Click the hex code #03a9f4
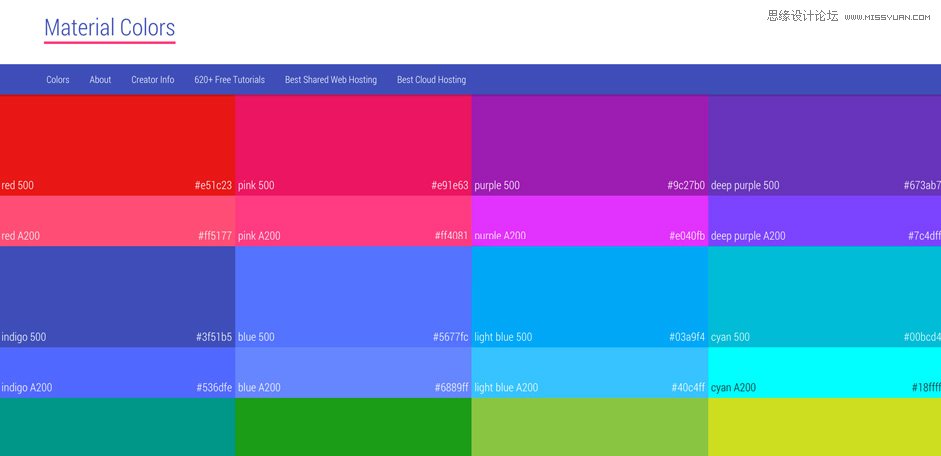 click(x=687, y=337)
